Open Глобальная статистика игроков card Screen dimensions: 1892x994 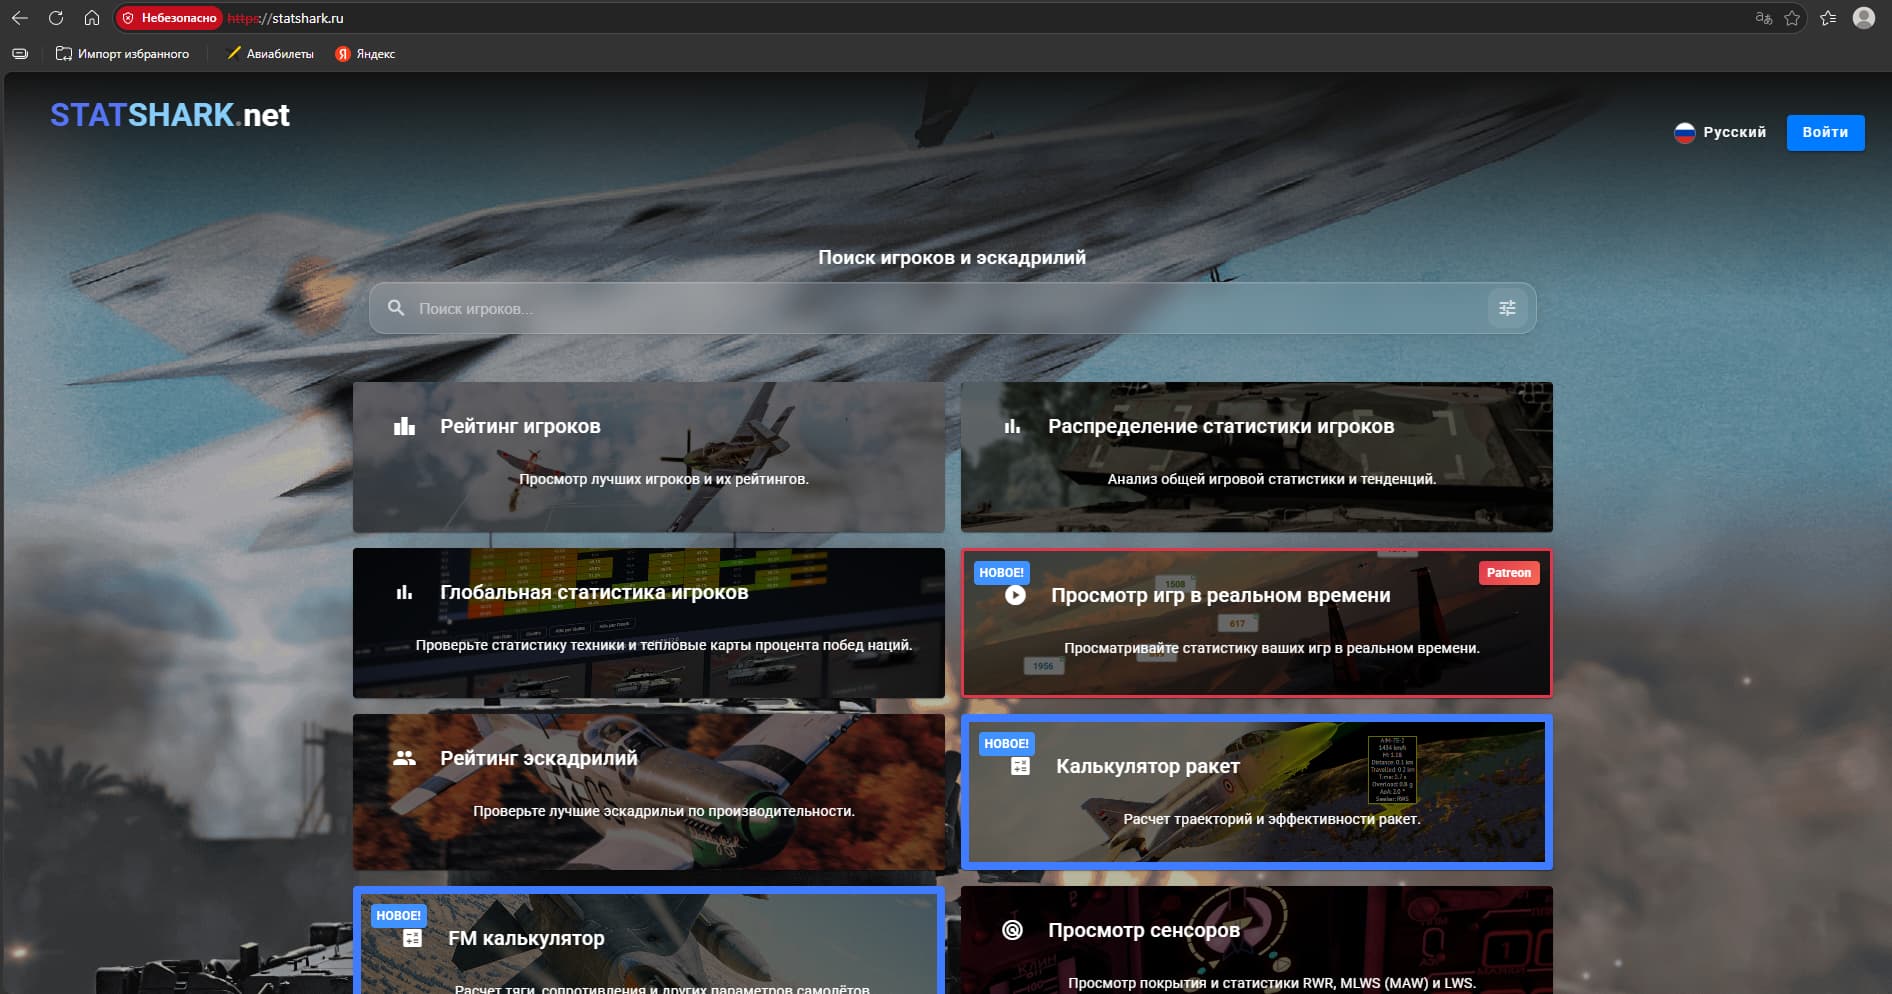[648, 622]
